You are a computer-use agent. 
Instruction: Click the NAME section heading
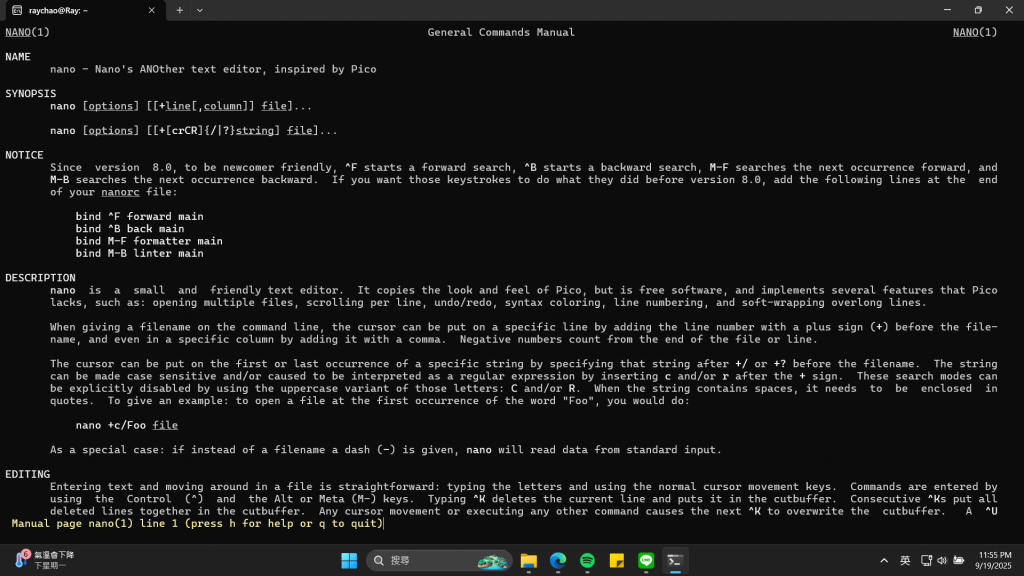(x=18, y=57)
